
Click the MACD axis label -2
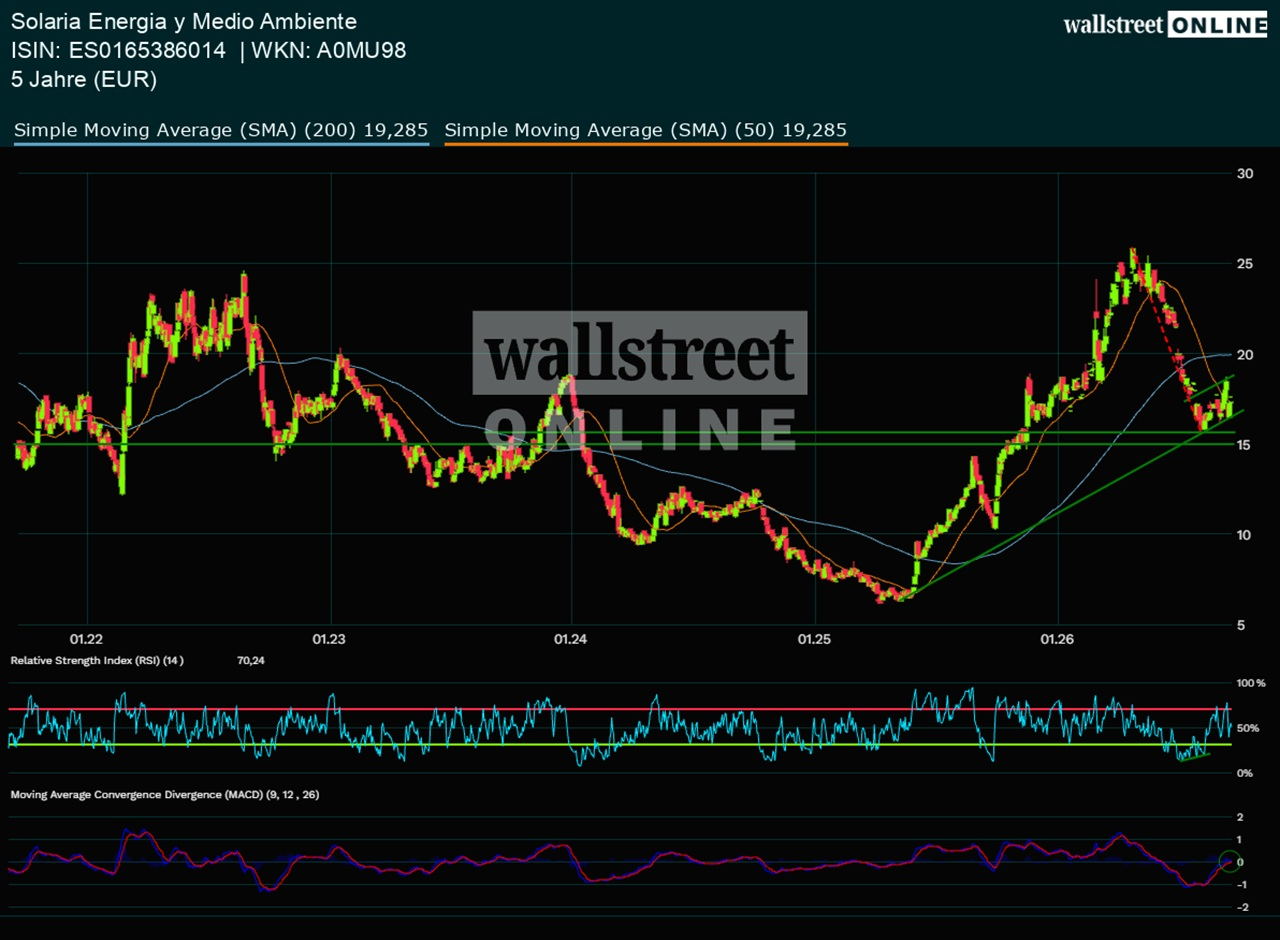(x=1243, y=908)
